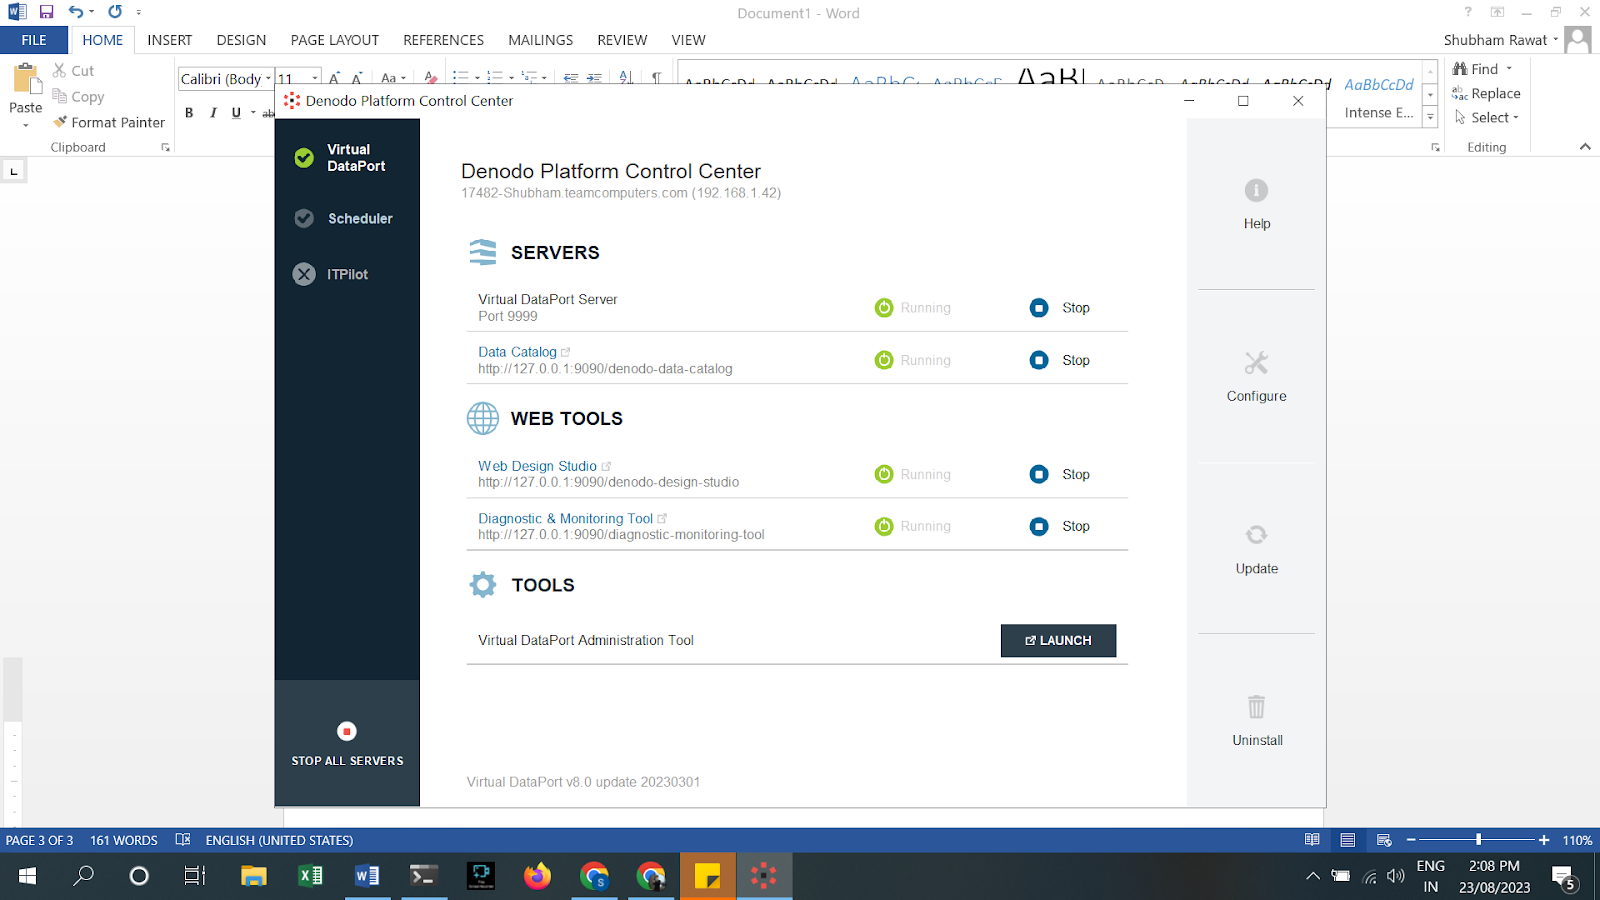The width and height of the screenshot is (1600, 900).
Task: Expand the font name dropdown in Word
Action: pos(268,79)
